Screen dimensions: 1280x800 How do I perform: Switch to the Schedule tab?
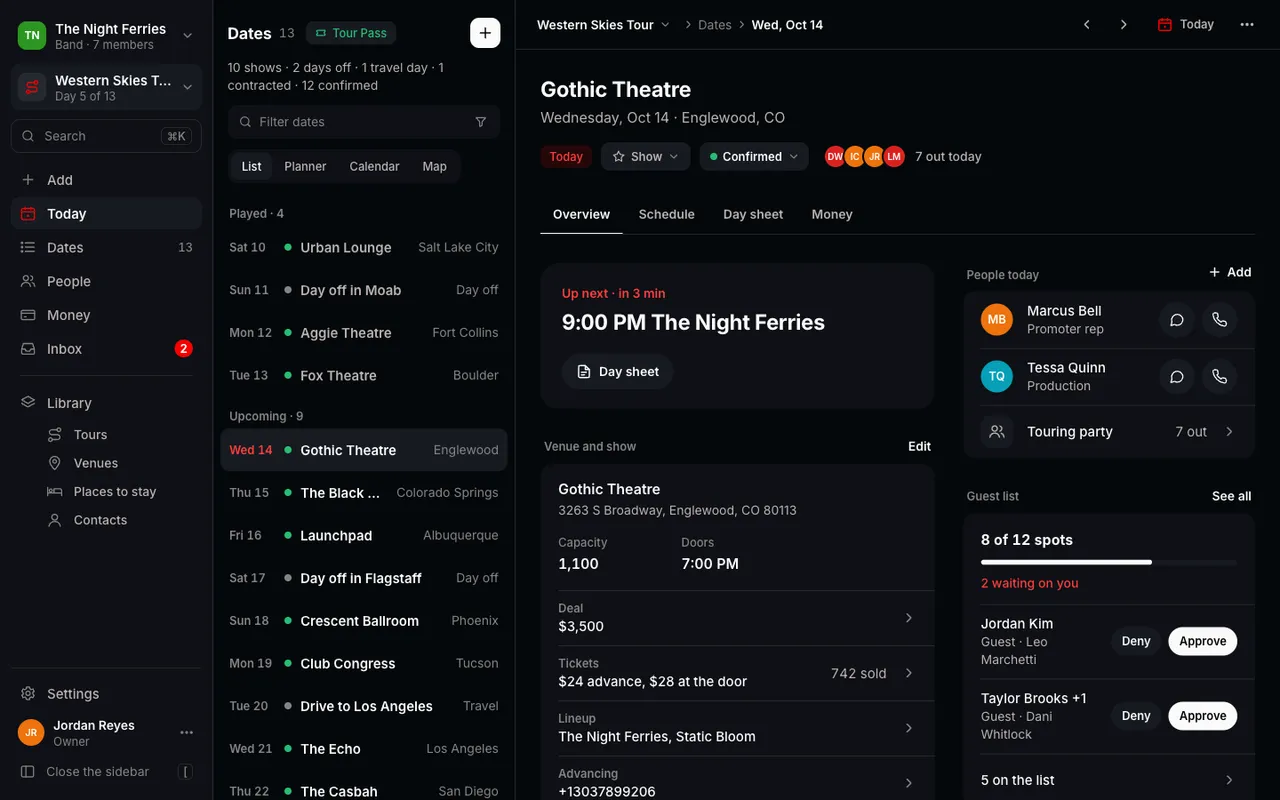click(667, 215)
